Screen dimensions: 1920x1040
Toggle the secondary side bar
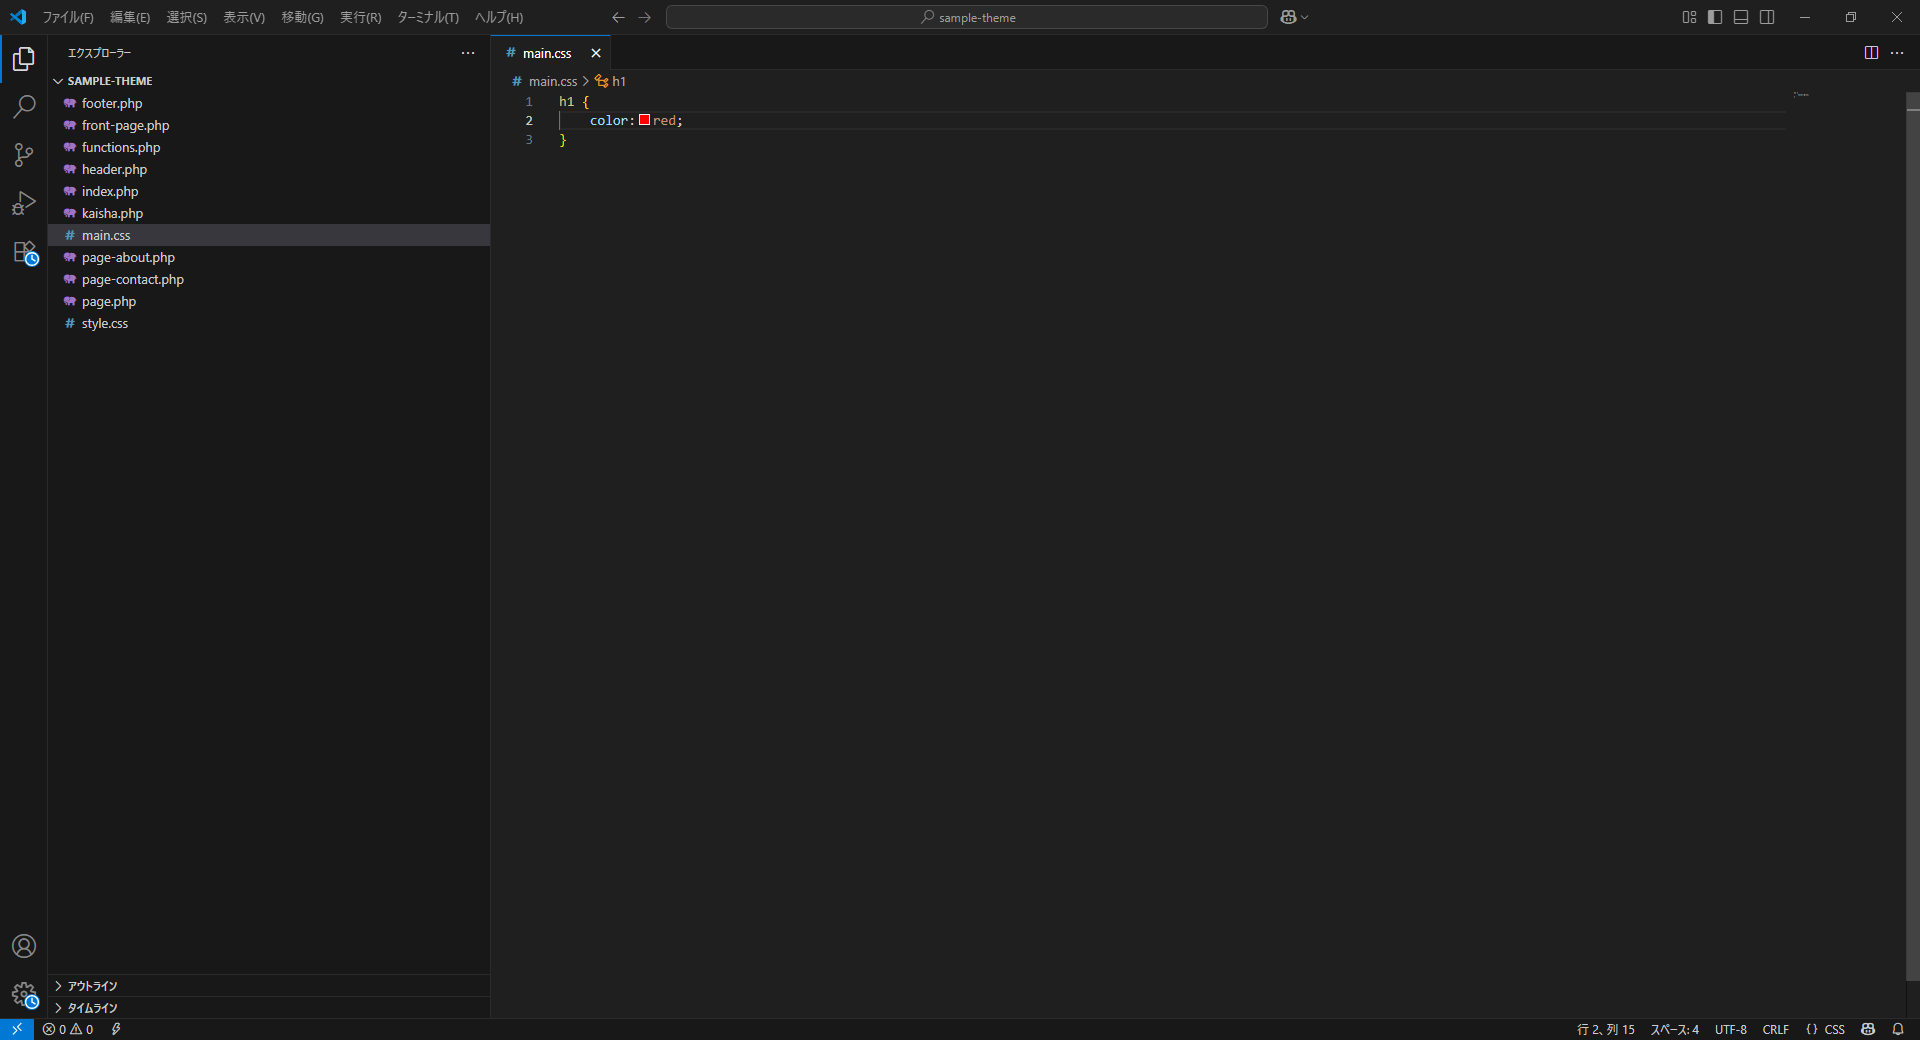(1767, 17)
